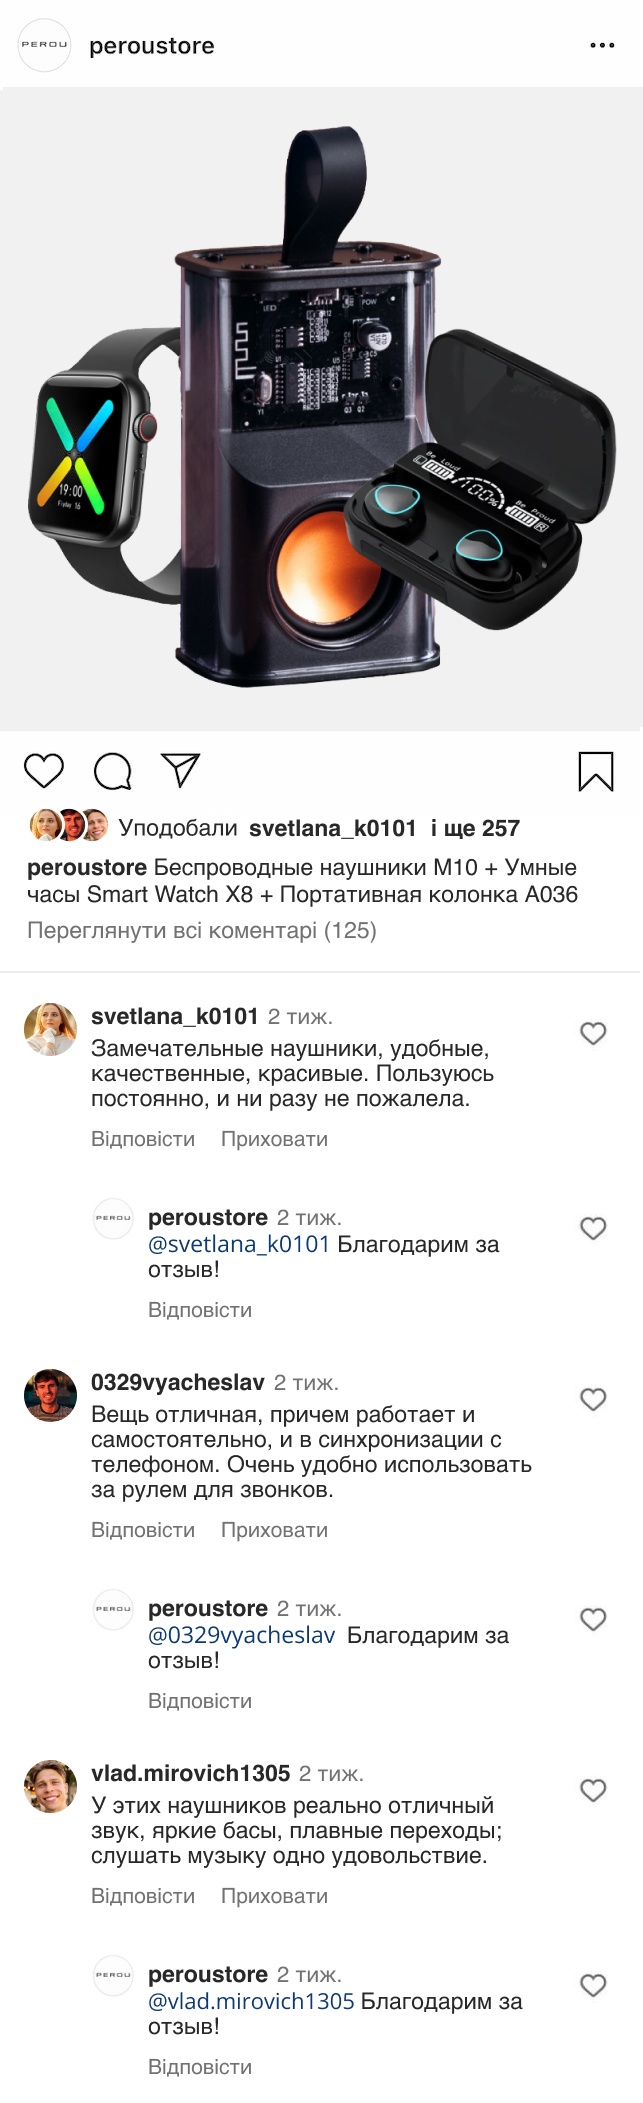
Task: Open the @vlad.mirovich1305 mention link
Action: [251, 2001]
